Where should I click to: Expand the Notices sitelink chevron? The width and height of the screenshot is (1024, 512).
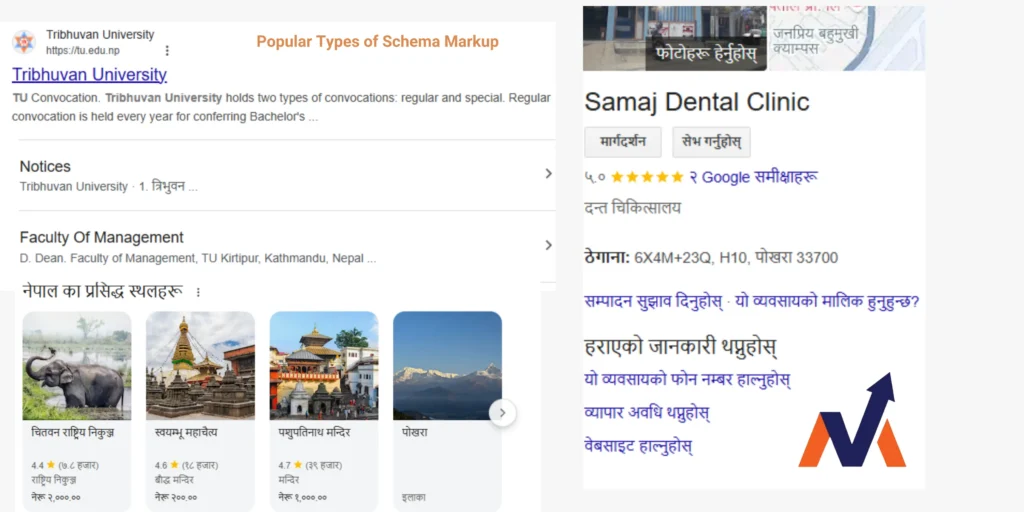pos(548,174)
